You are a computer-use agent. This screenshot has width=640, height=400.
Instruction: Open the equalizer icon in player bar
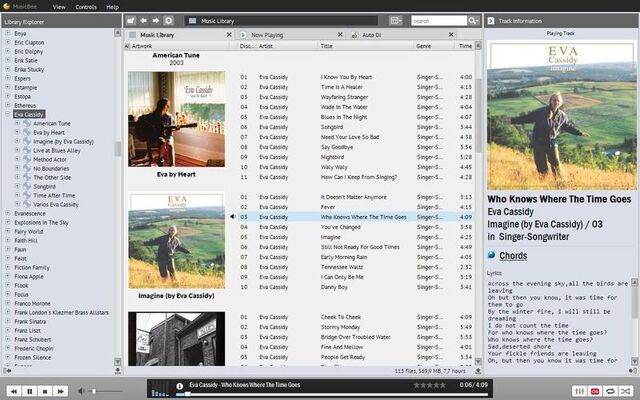(579, 391)
